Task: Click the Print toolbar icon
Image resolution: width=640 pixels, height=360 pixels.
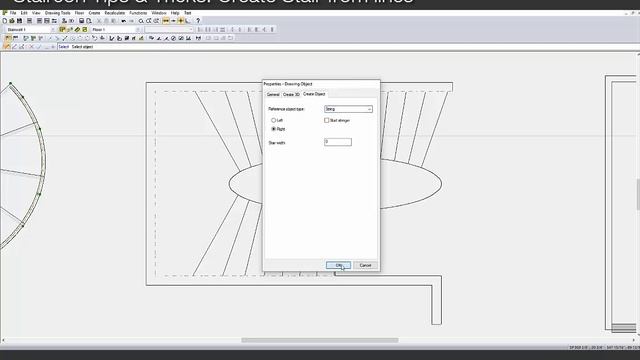Action: (x=81, y=21)
